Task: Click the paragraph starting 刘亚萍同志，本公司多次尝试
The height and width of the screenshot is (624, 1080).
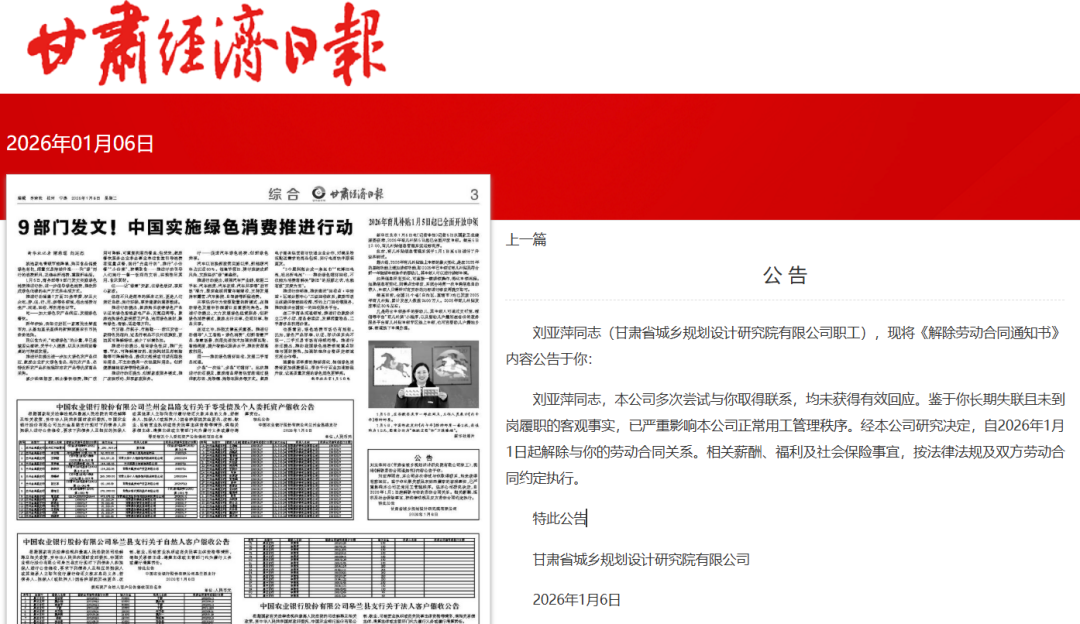Action: point(785,439)
